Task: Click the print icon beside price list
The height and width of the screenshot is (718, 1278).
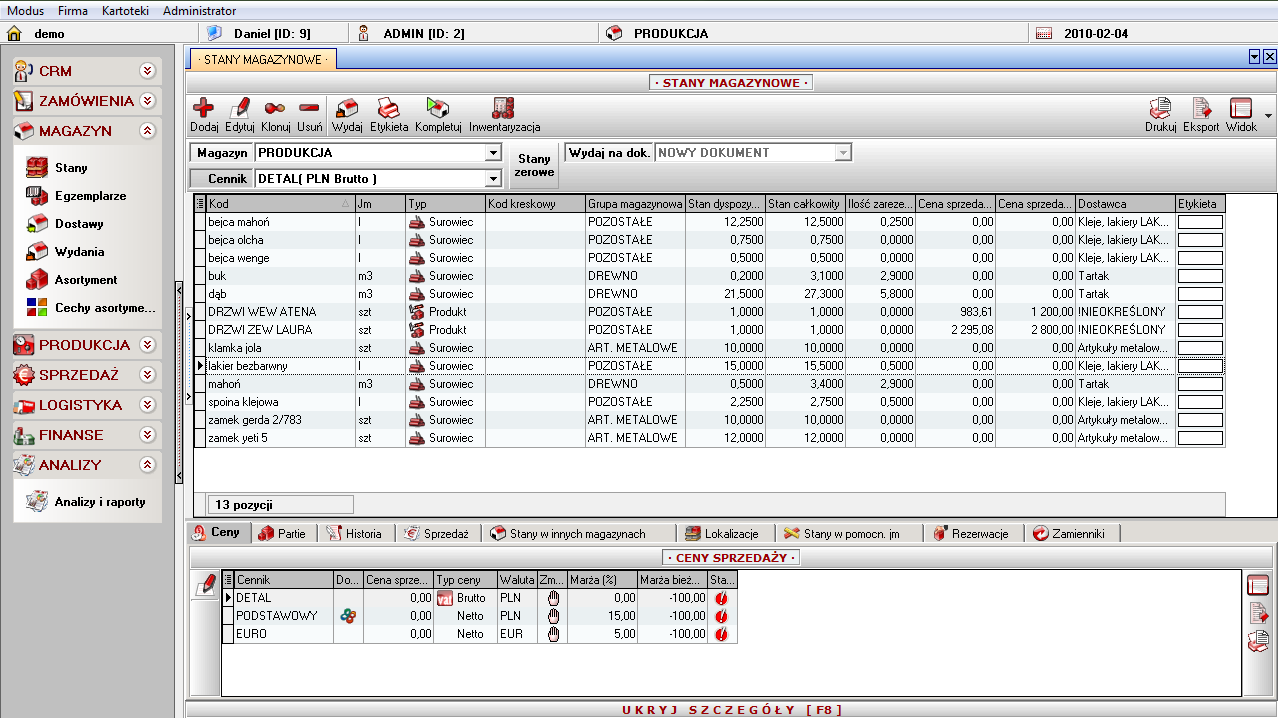Action: tap(1258, 641)
